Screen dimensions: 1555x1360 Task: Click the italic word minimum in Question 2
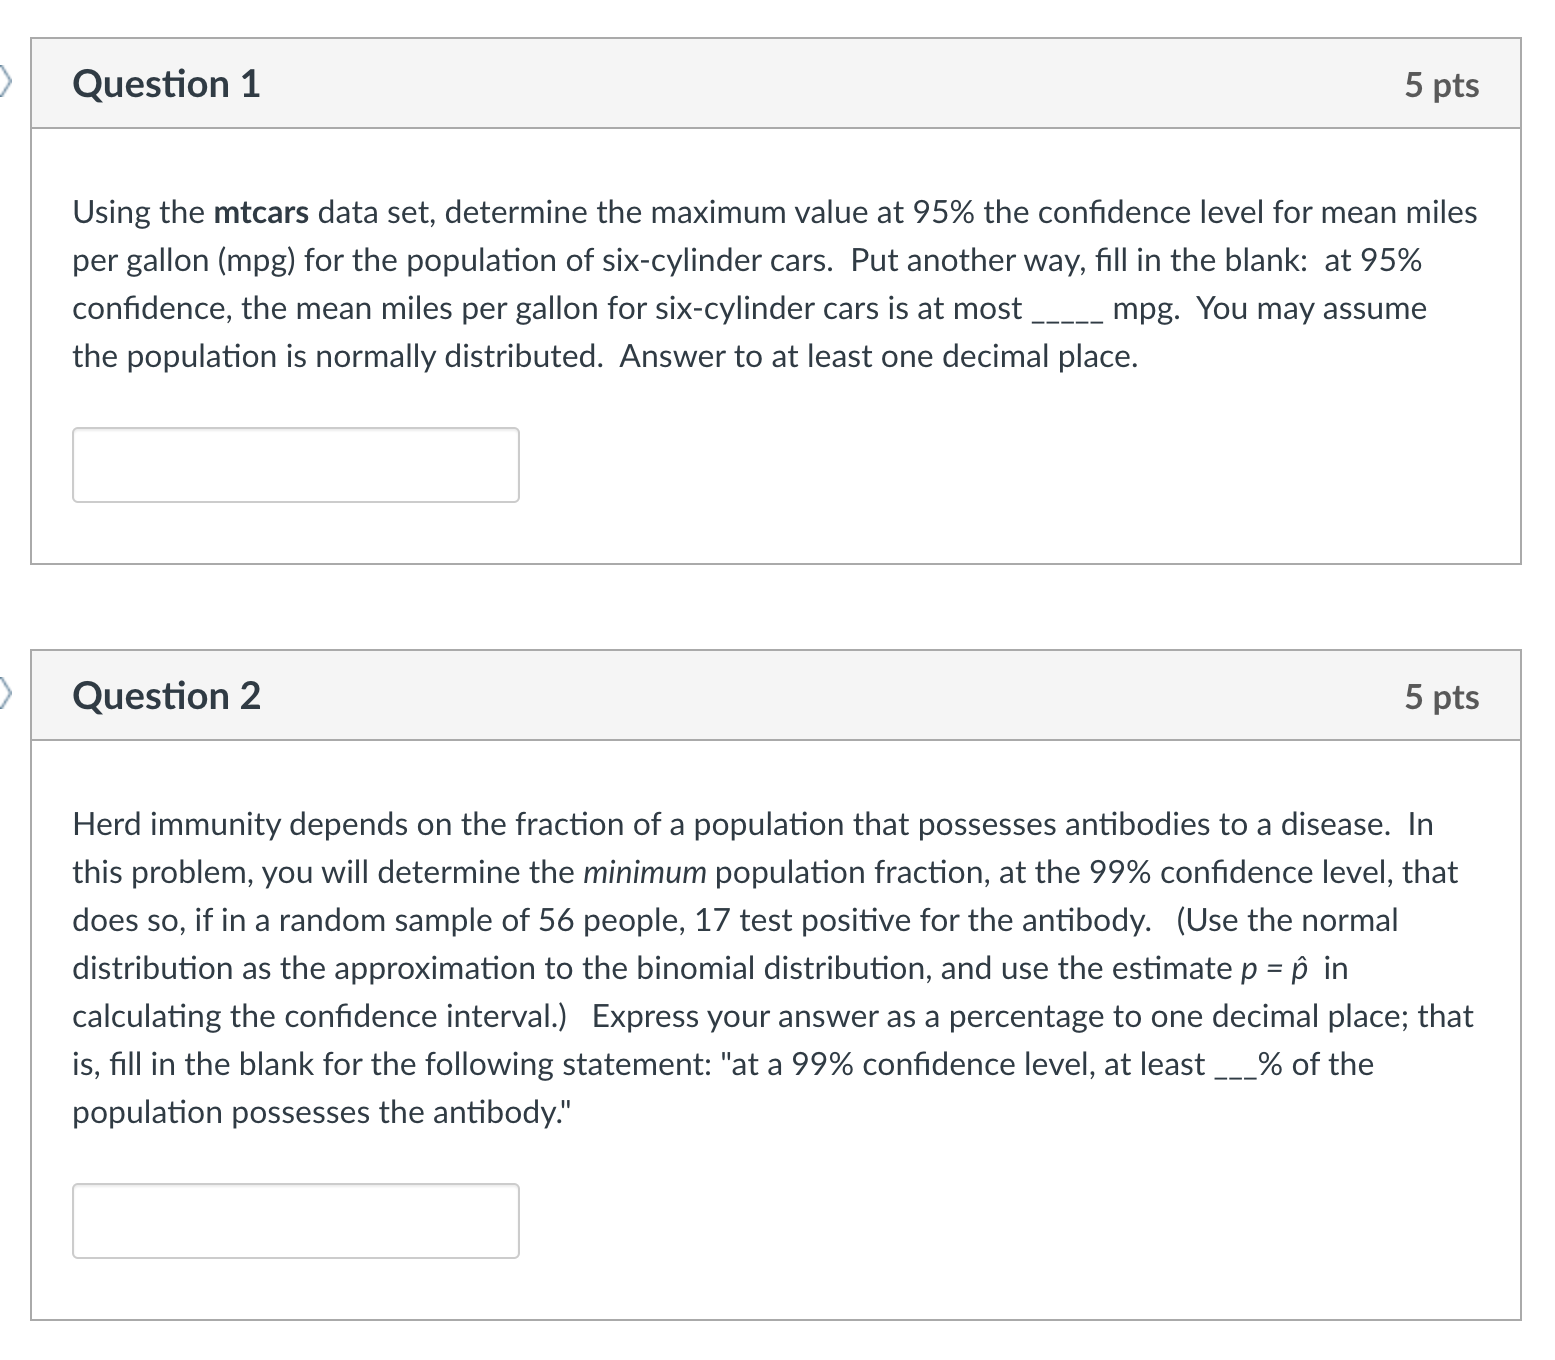[x=644, y=871]
